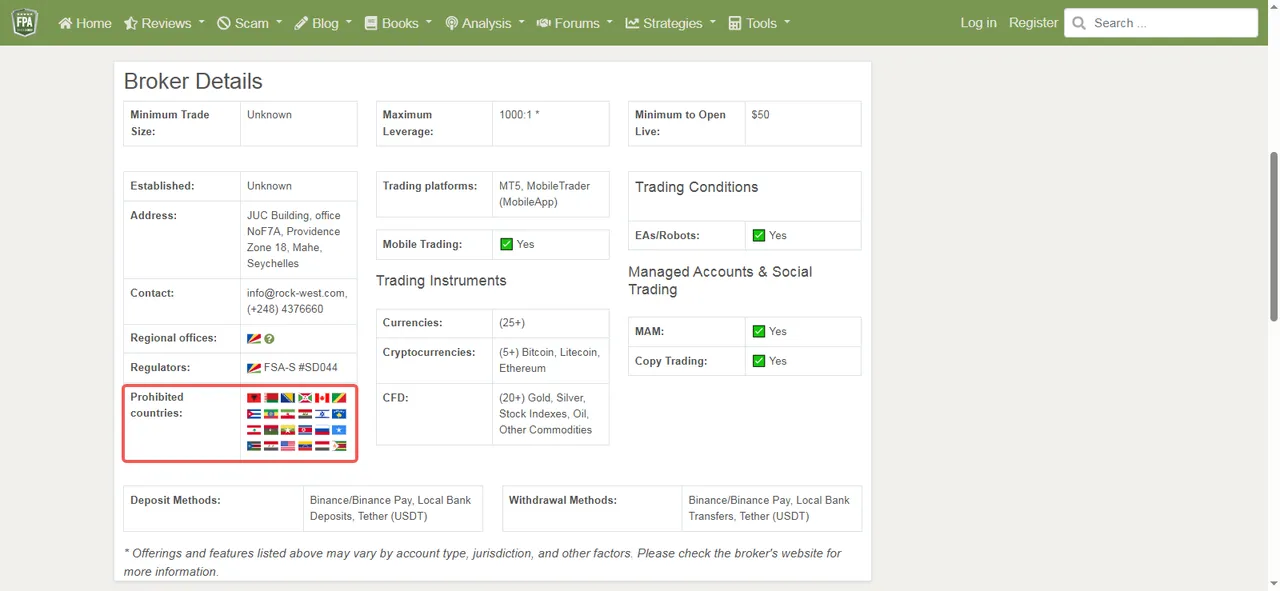Image resolution: width=1280 pixels, height=591 pixels.
Task: Click the Kosovo flag in prohibited countries
Action: pos(339,414)
